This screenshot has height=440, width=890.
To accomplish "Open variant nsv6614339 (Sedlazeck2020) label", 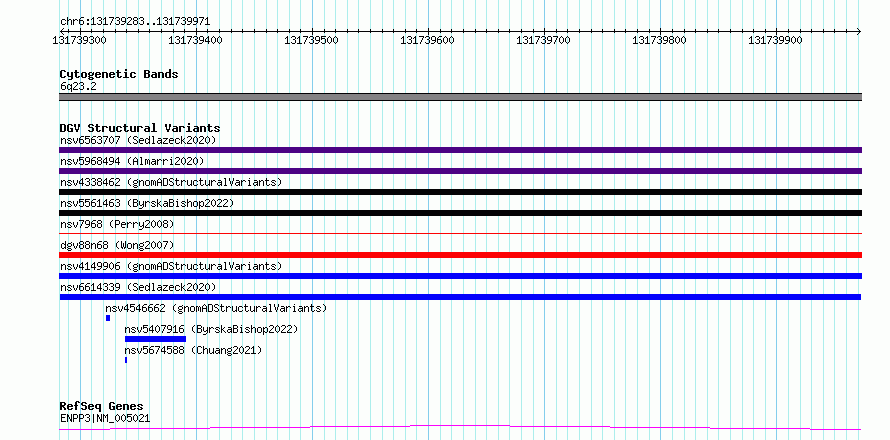I will 138,287.
